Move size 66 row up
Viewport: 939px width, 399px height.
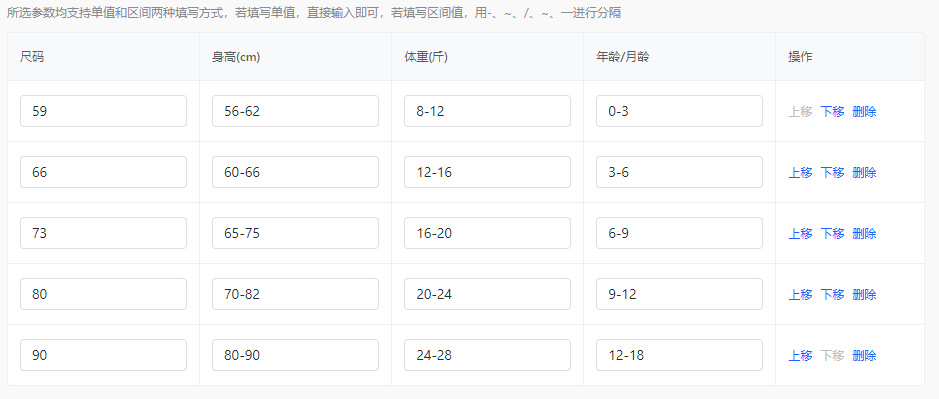tap(800, 173)
